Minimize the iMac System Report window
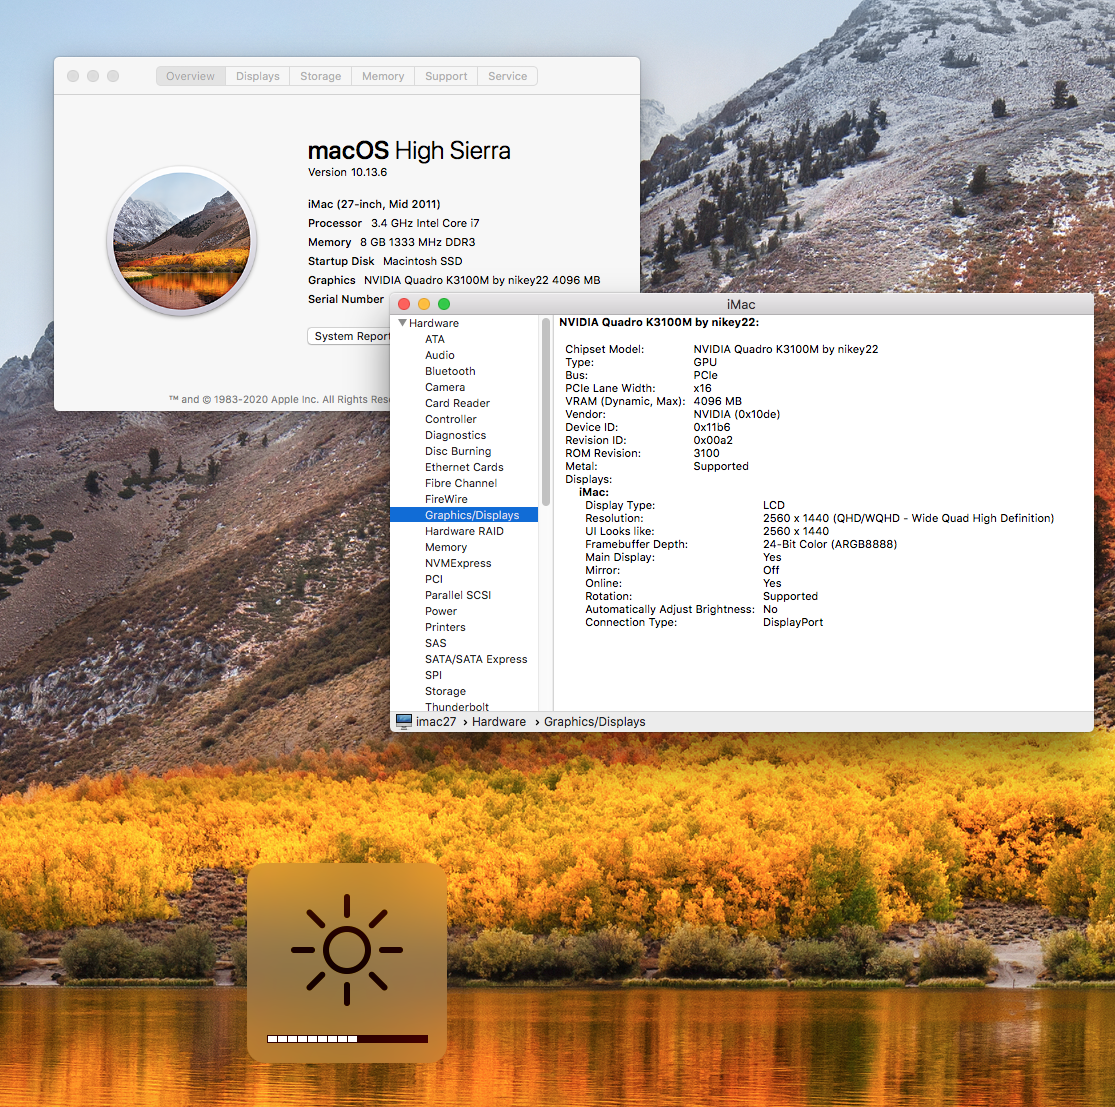Viewport: 1115px width, 1107px height. click(424, 304)
